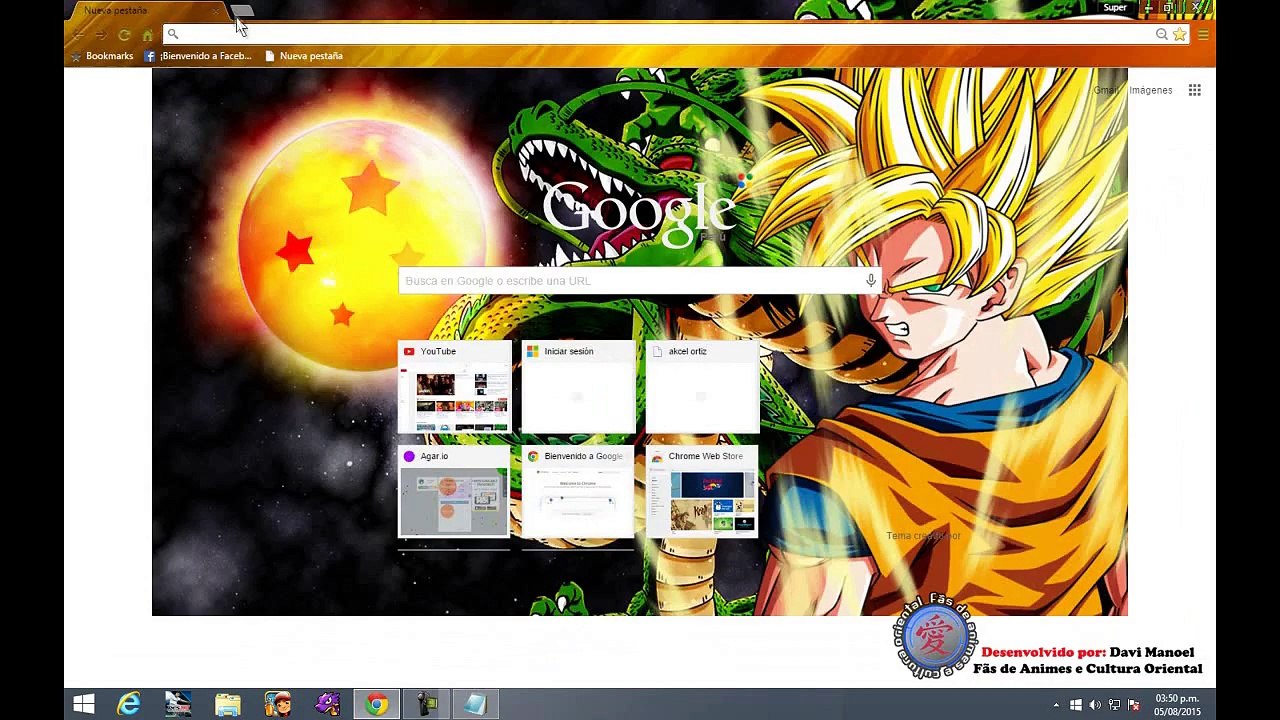Open the Chrome menu hamburger icon
The width and height of the screenshot is (1280, 720).
(1203, 34)
